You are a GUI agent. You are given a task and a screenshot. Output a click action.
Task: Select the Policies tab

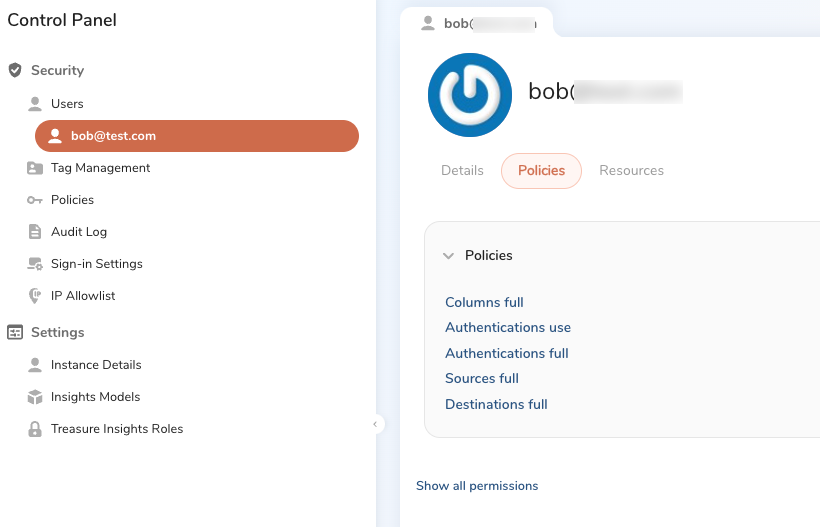(x=541, y=171)
